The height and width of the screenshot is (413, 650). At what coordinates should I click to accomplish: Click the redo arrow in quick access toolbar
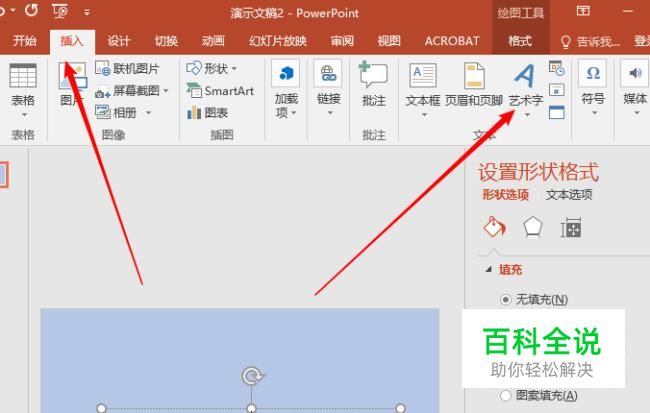tap(32, 10)
